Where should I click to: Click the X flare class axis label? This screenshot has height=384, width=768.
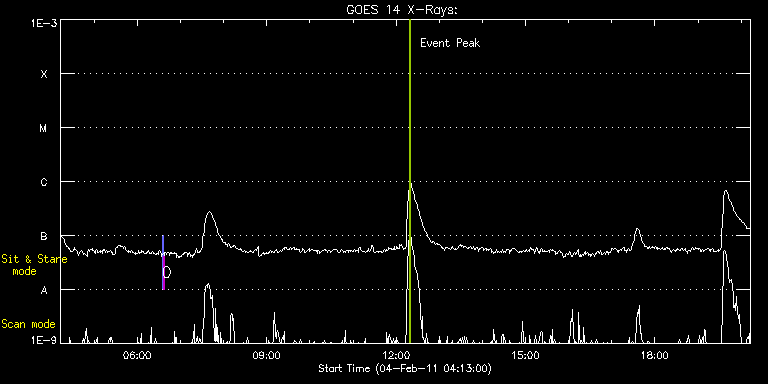tap(44, 74)
